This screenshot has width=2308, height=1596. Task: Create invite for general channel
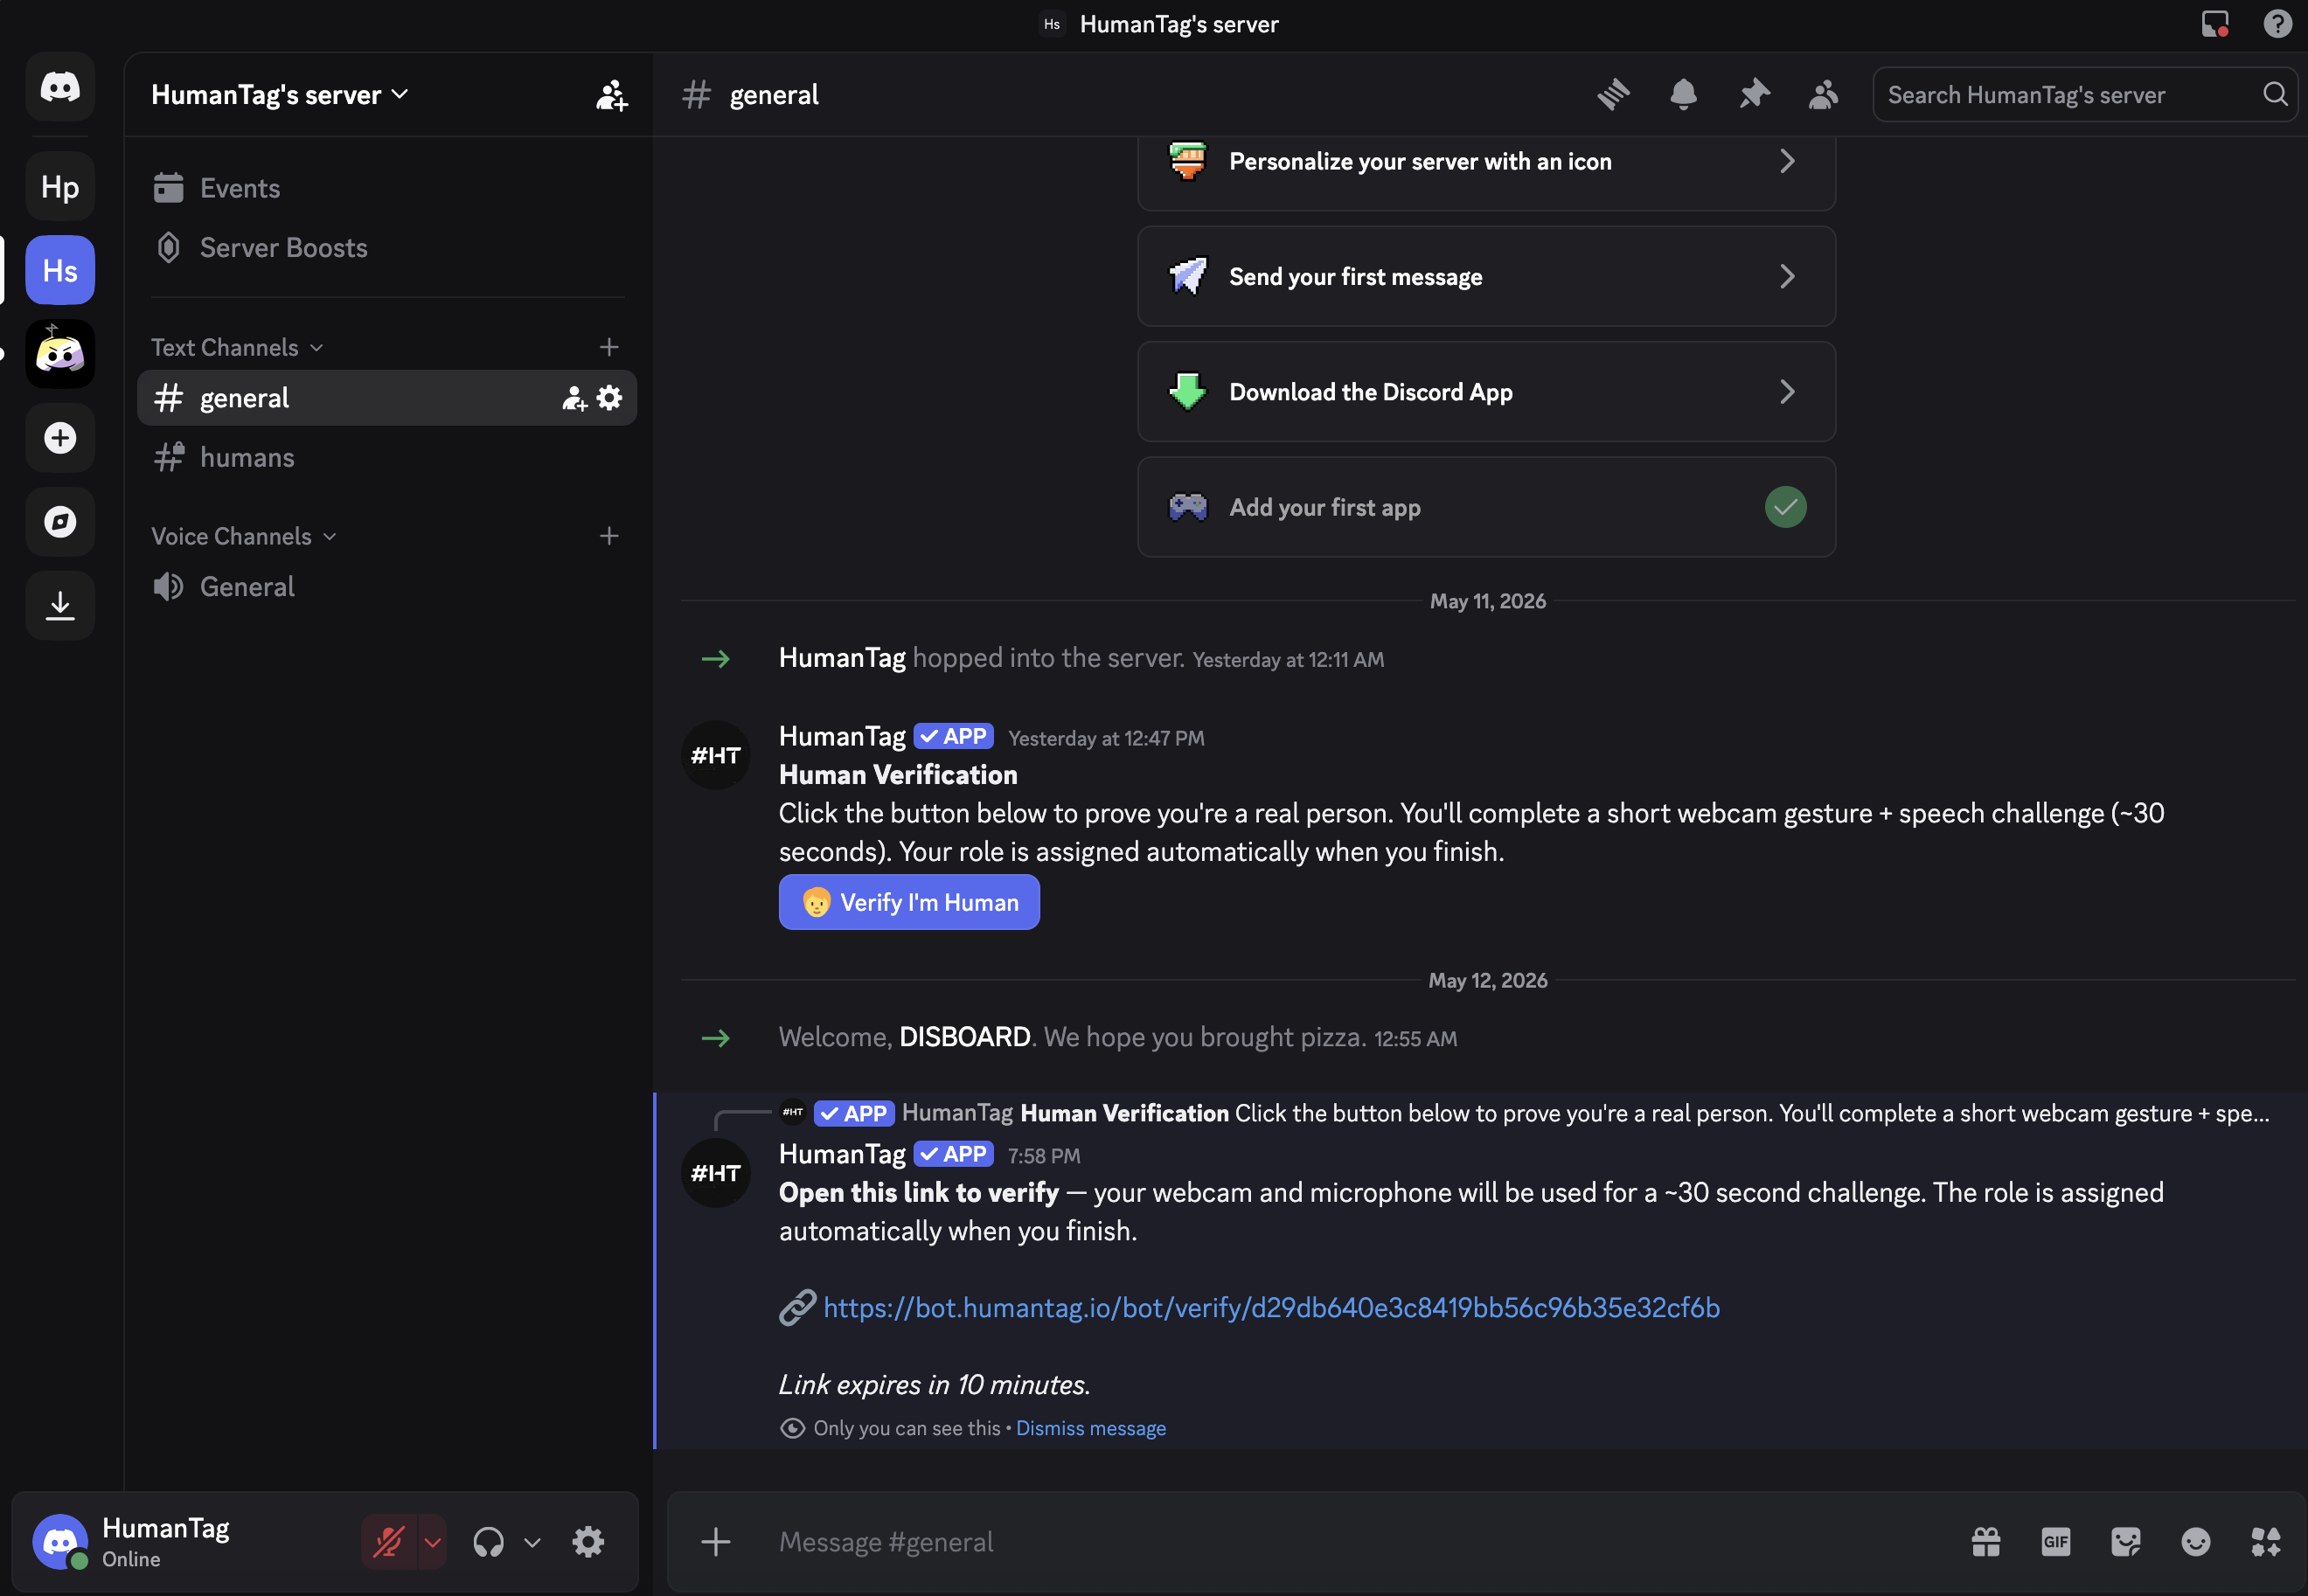point(574,398)
